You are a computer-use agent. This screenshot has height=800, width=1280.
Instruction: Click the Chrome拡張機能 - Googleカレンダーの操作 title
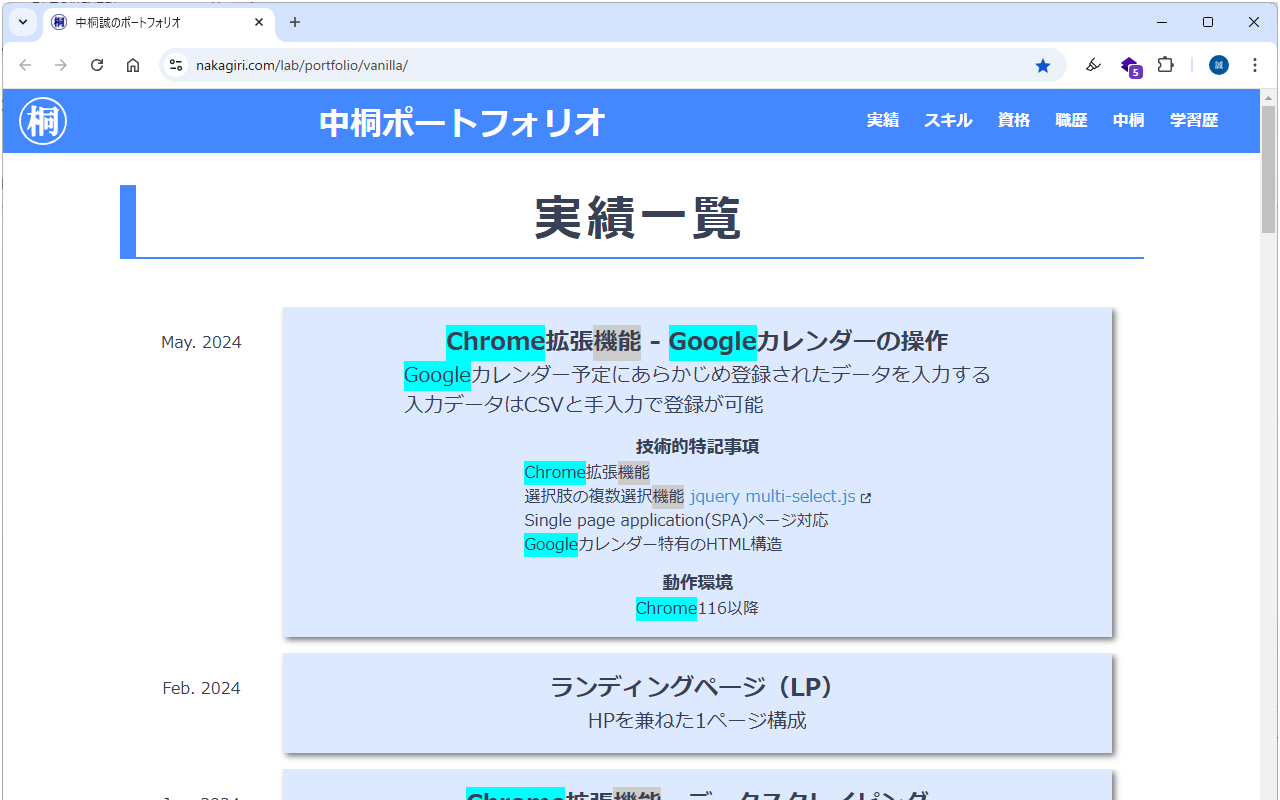(x=697, y=341)
